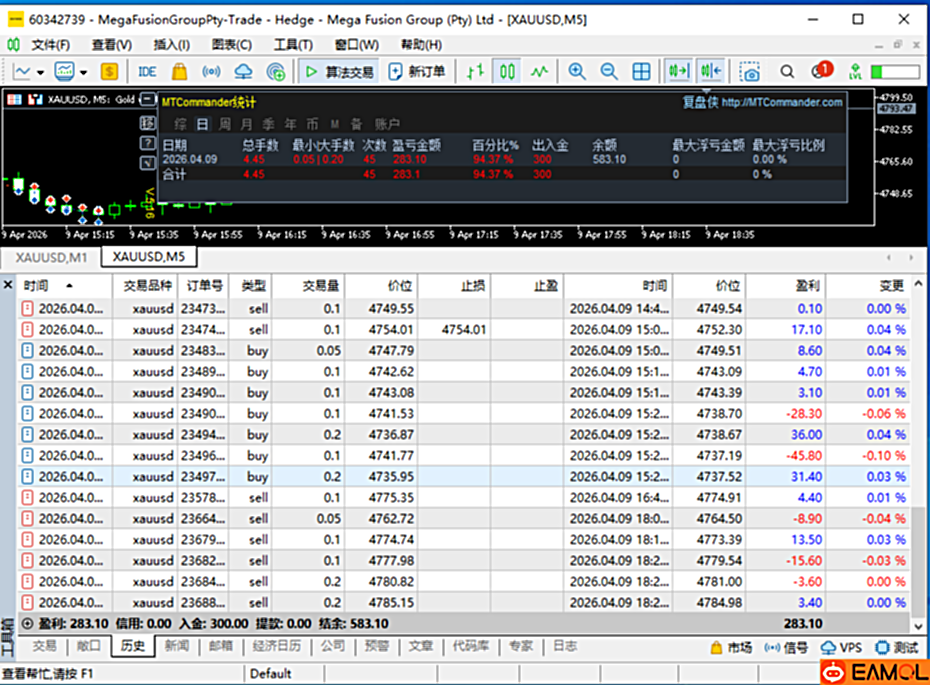Expand the chart type dropdown arrow

40,72
